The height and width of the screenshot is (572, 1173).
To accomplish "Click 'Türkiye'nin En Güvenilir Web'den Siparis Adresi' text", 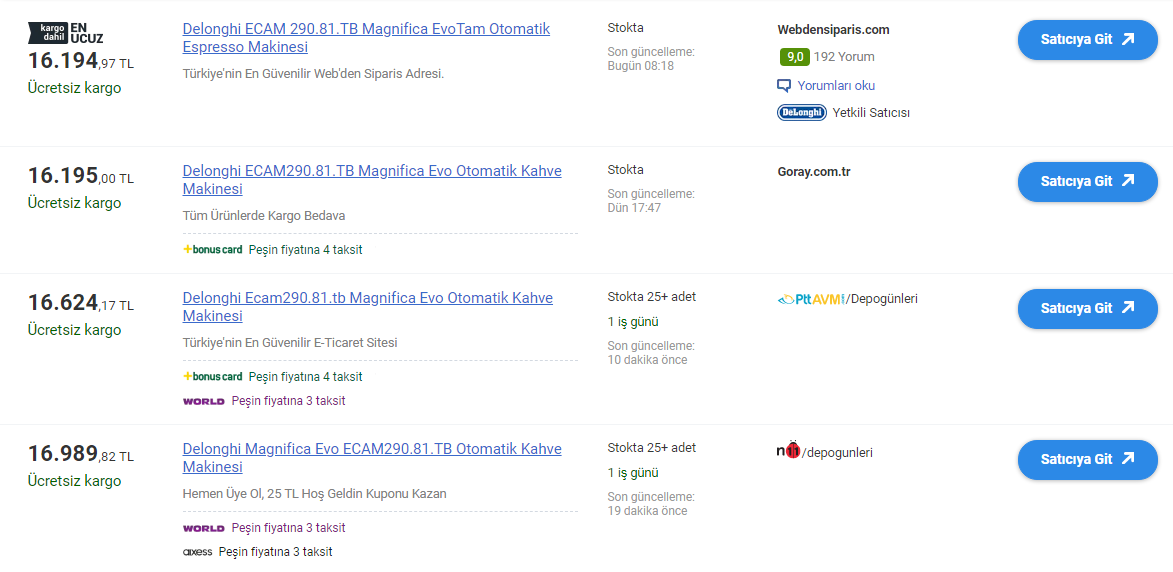I will tap(313, 74).
